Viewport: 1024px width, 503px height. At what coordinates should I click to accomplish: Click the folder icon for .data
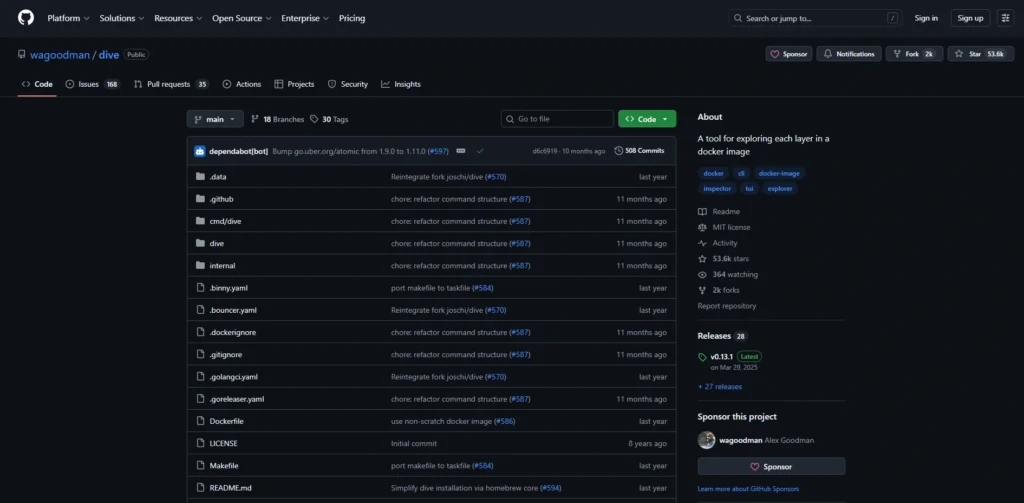click(x=200, y=176)
